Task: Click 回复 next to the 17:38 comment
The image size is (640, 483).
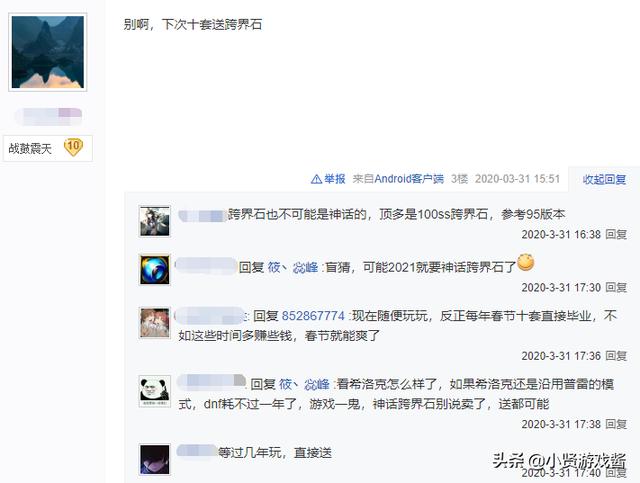Action: [x=616, y=424]
